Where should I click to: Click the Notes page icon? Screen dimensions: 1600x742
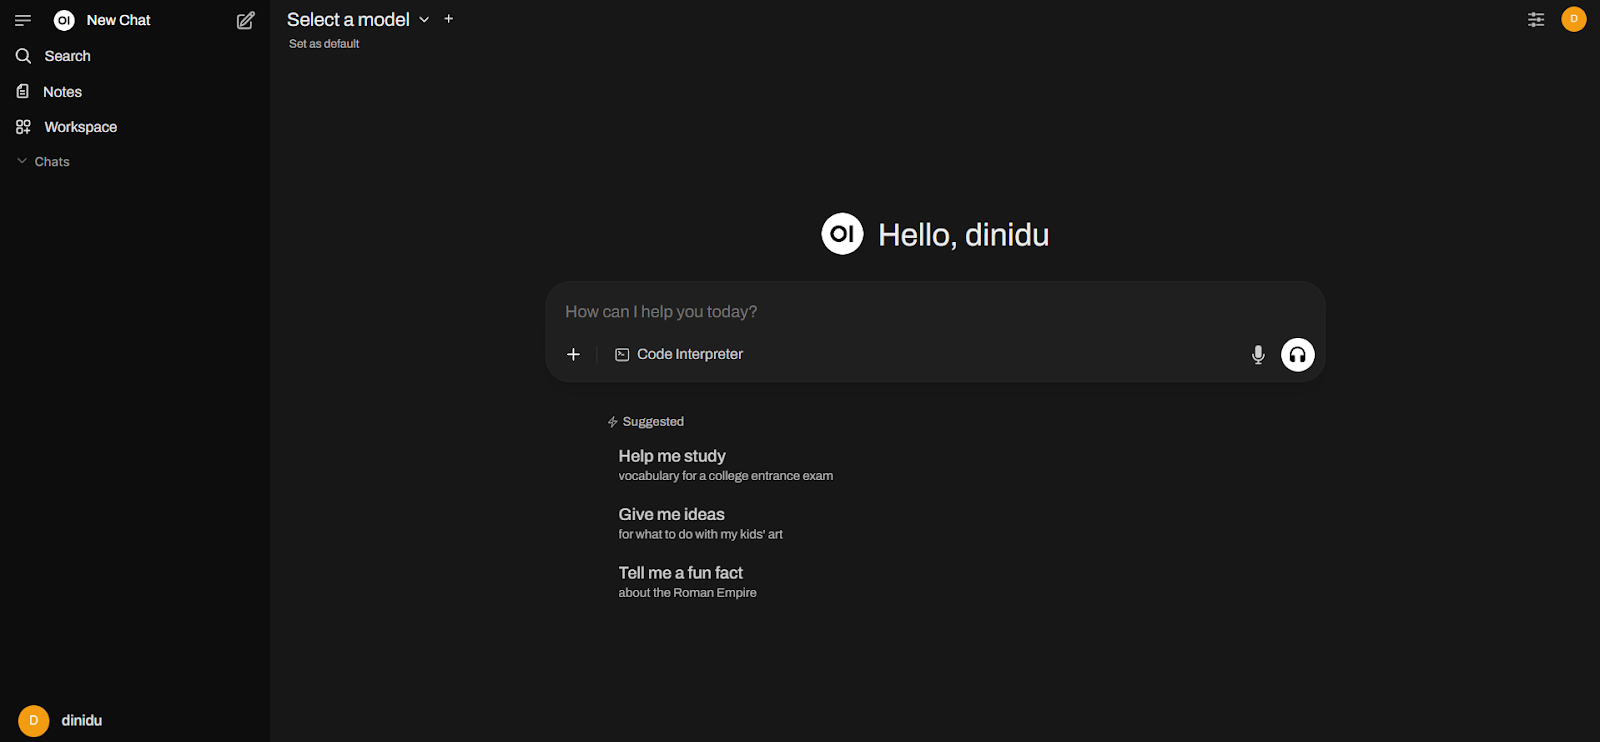click(x=23, y=91)
